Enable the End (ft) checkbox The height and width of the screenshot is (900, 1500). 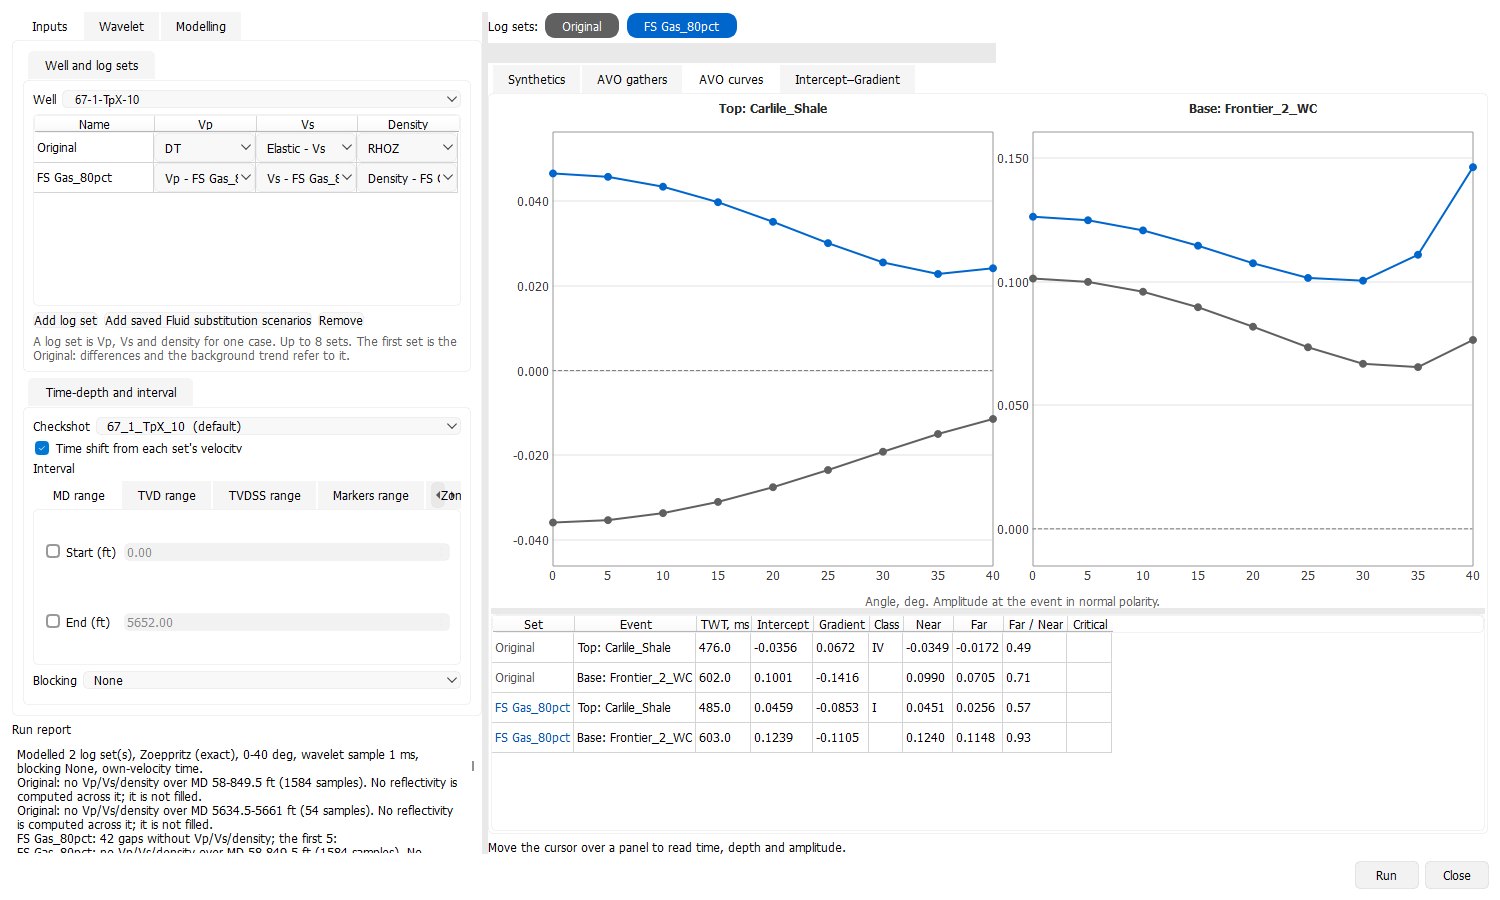(53, 621)
